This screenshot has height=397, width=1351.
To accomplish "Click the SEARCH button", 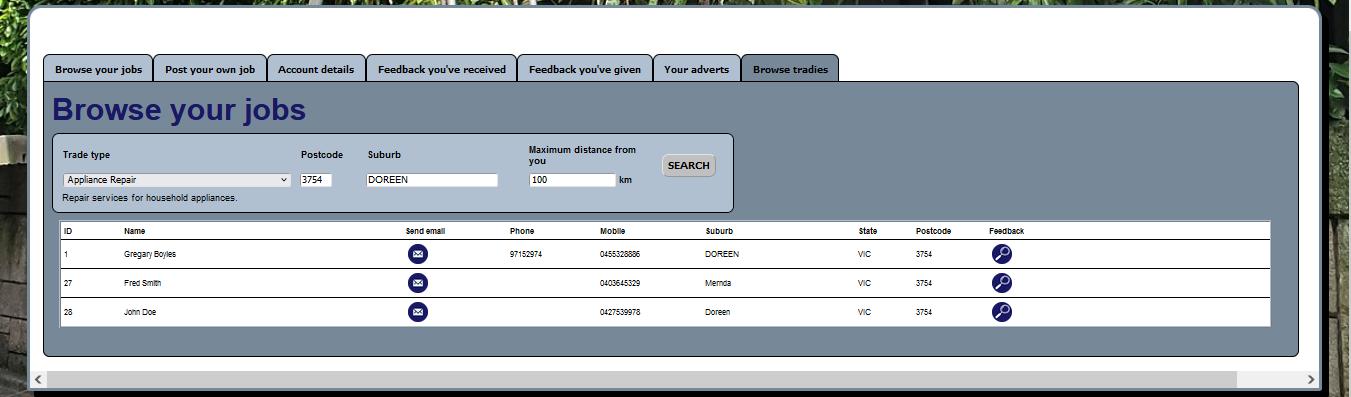I will pos(688,166).
